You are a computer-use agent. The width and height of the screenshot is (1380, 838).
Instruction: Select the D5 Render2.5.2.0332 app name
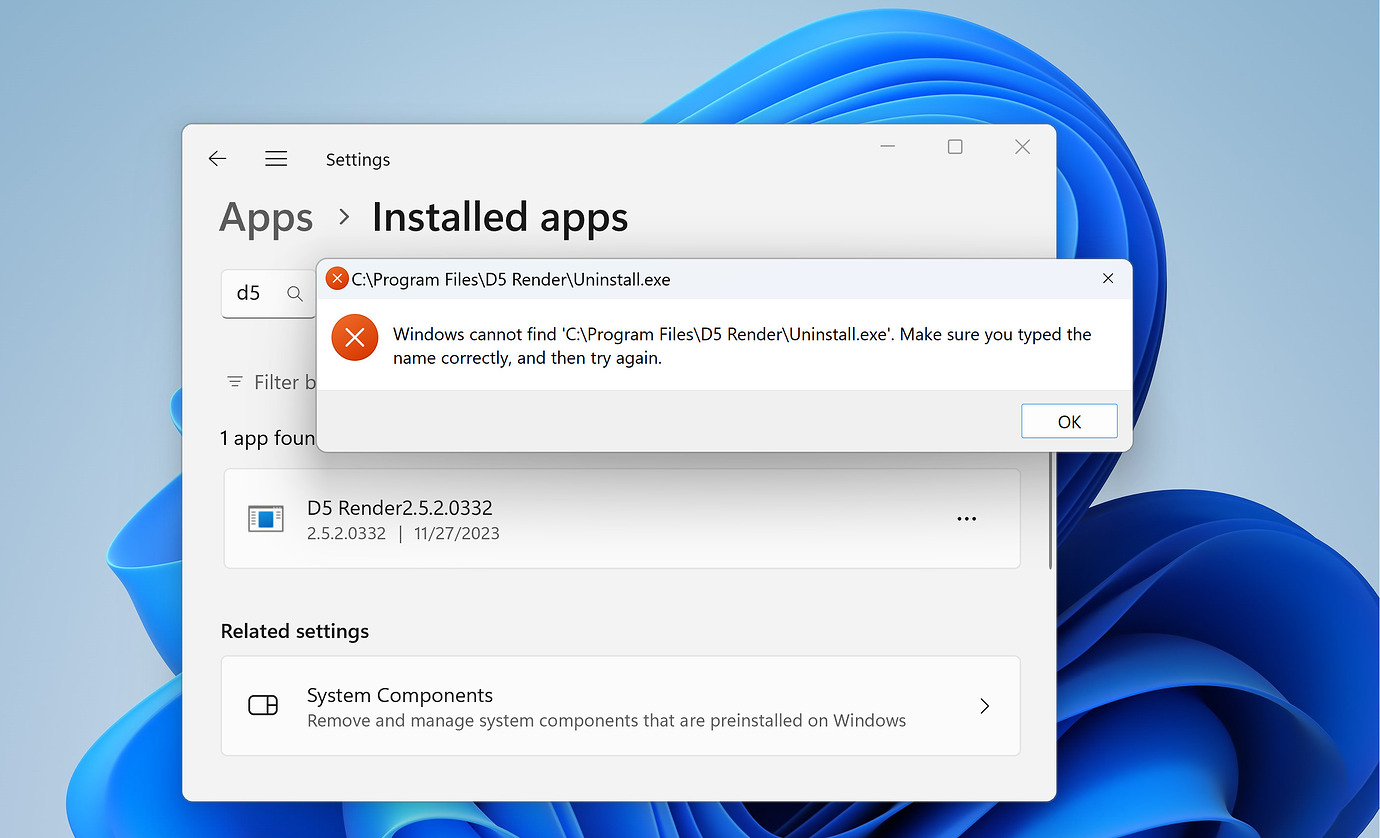click(400, 508)
